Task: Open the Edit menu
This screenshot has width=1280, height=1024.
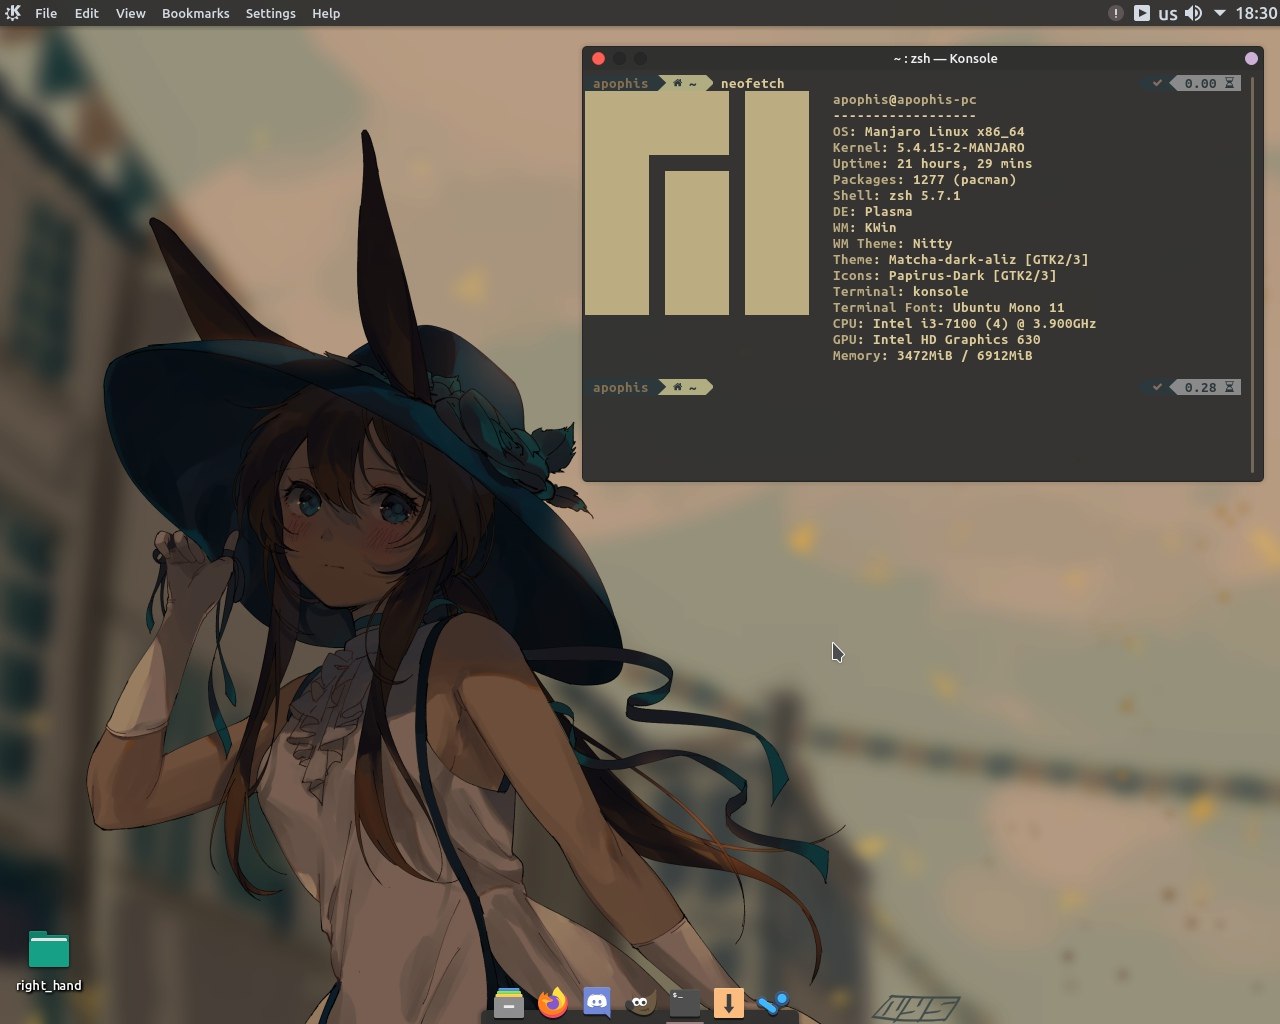Action: coord(87,13)
